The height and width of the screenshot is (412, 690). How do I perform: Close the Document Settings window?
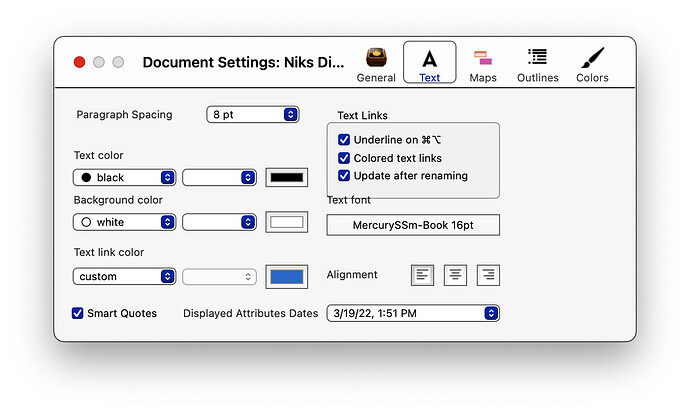(x=79, y=62)
